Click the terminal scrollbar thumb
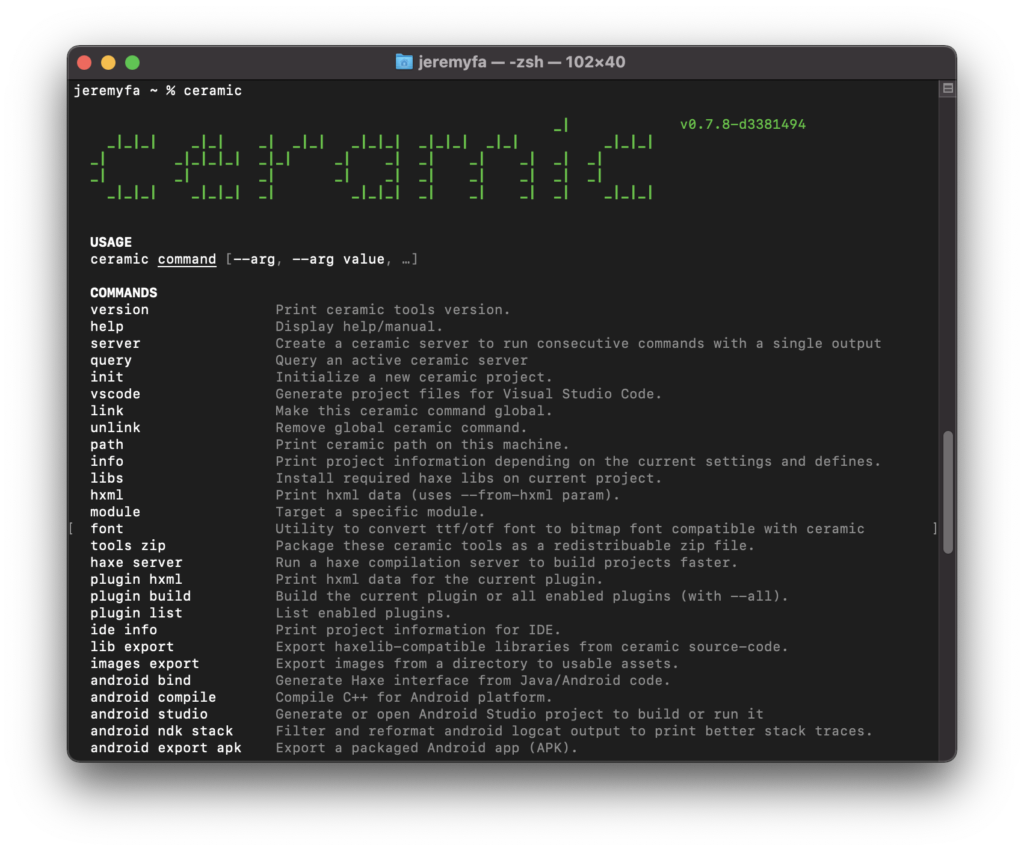Screen dimensions: 1024x851 click(948, 492)
